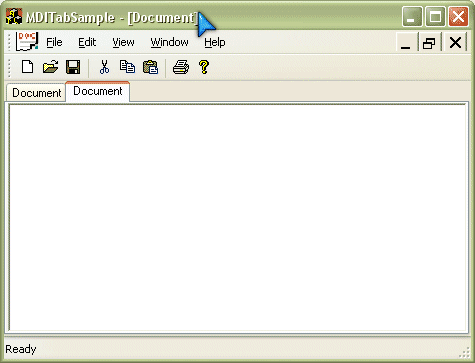Viewport: 475px width, 363px height.
Task: Switch to the first inactive Document tab
Action: click(36, 93)
